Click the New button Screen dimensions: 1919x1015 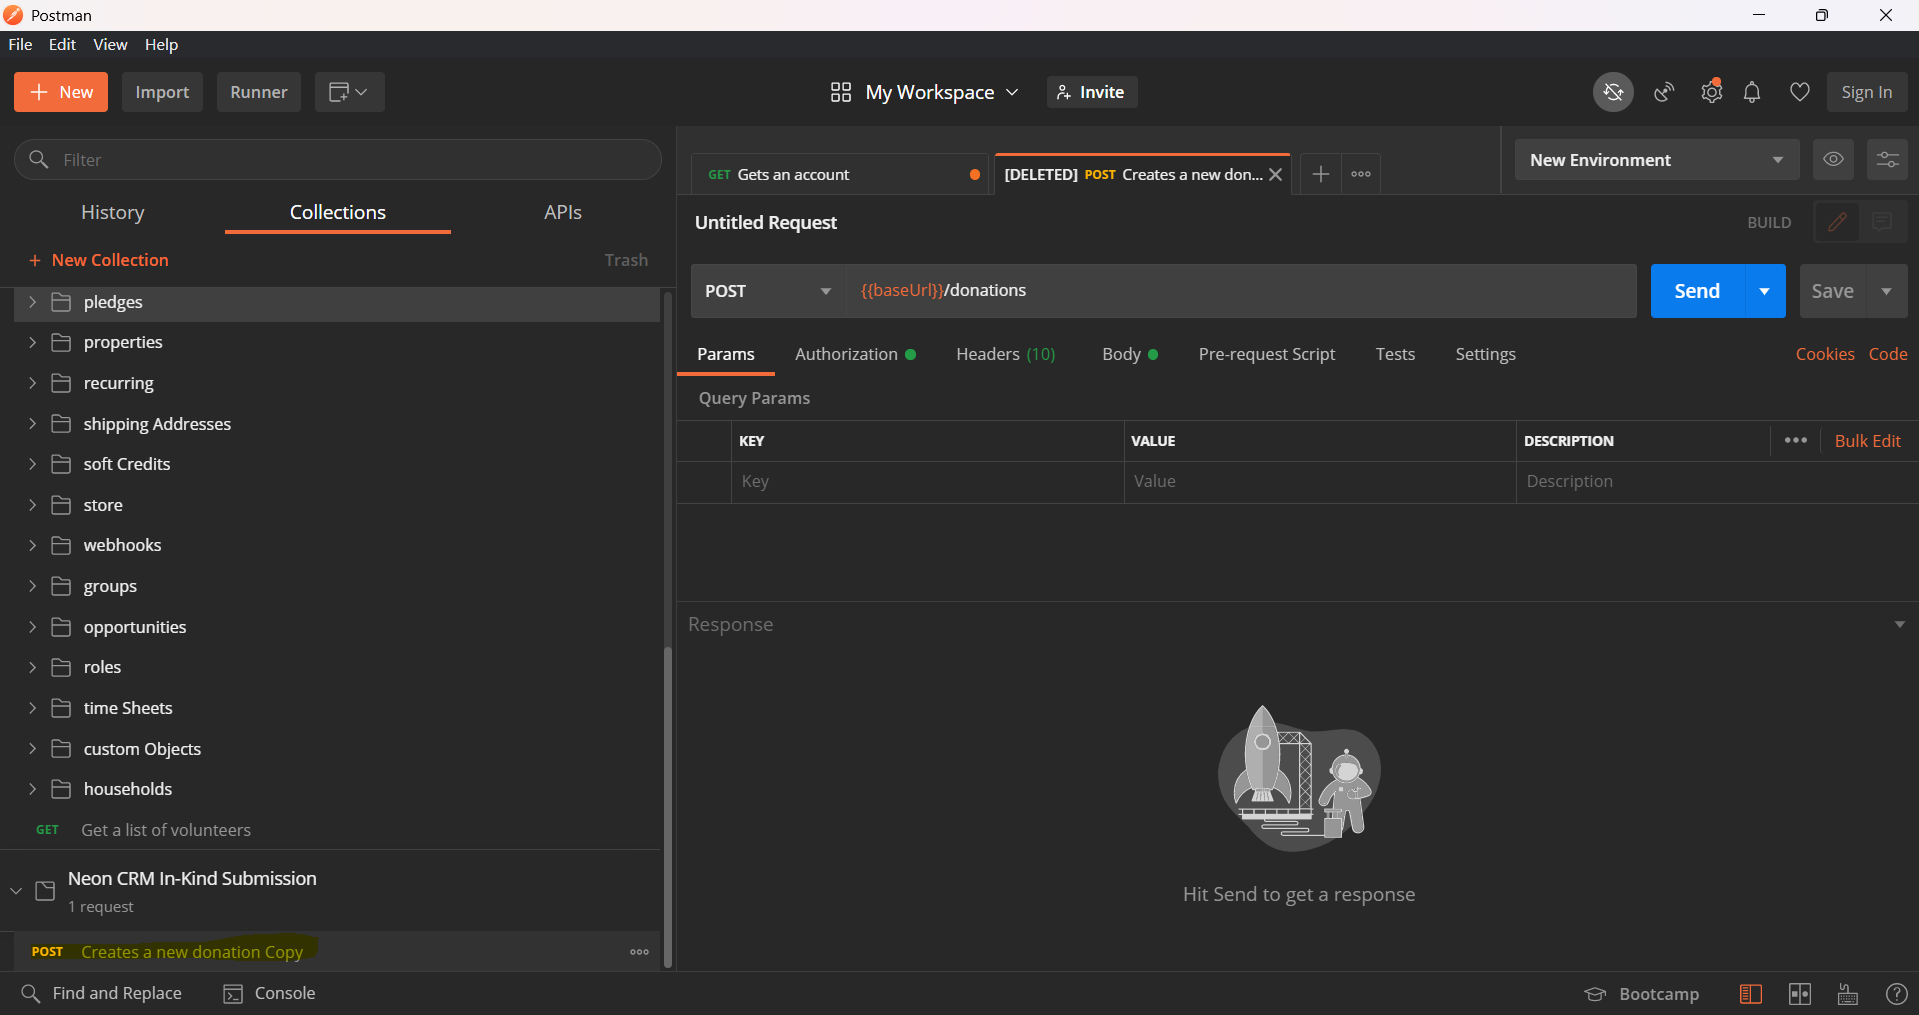pyautogui.click(x=61, y=92)
